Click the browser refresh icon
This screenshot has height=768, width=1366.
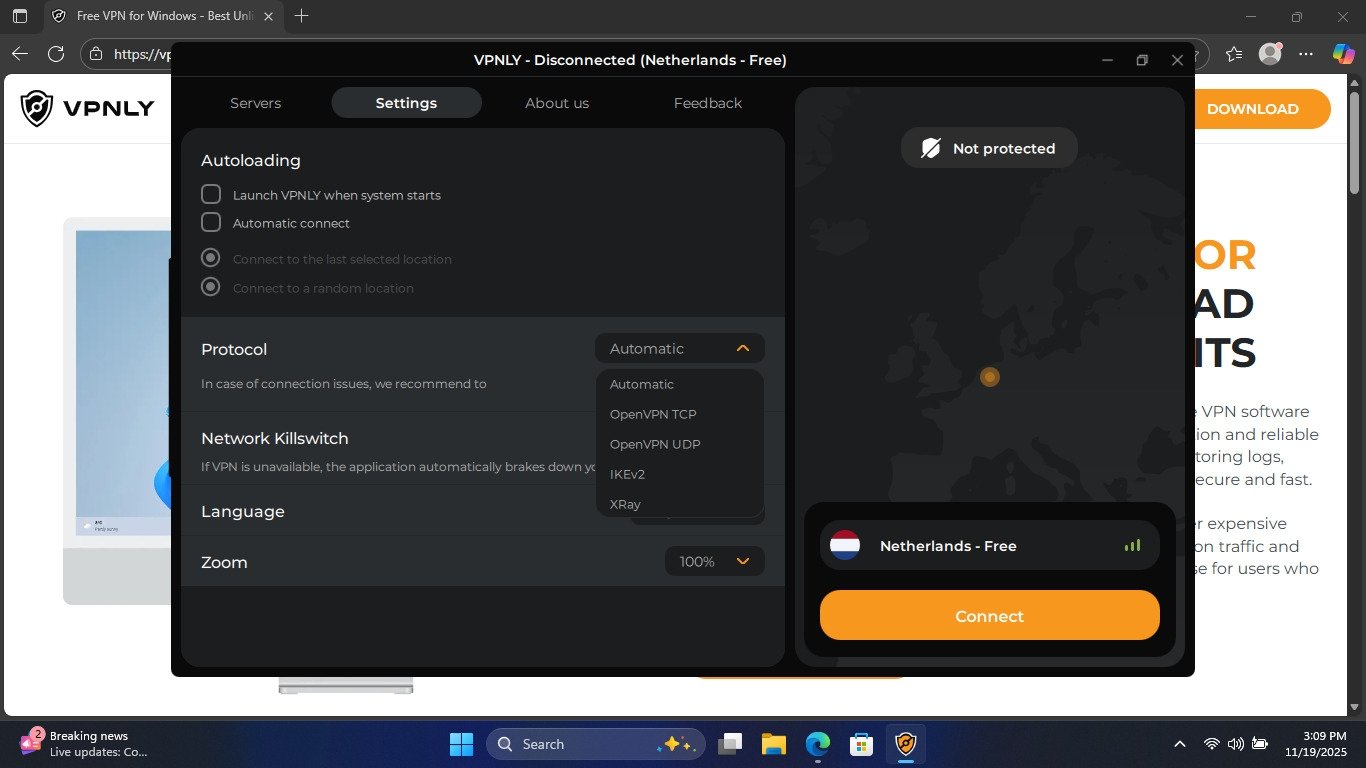[x=56, y=54]
